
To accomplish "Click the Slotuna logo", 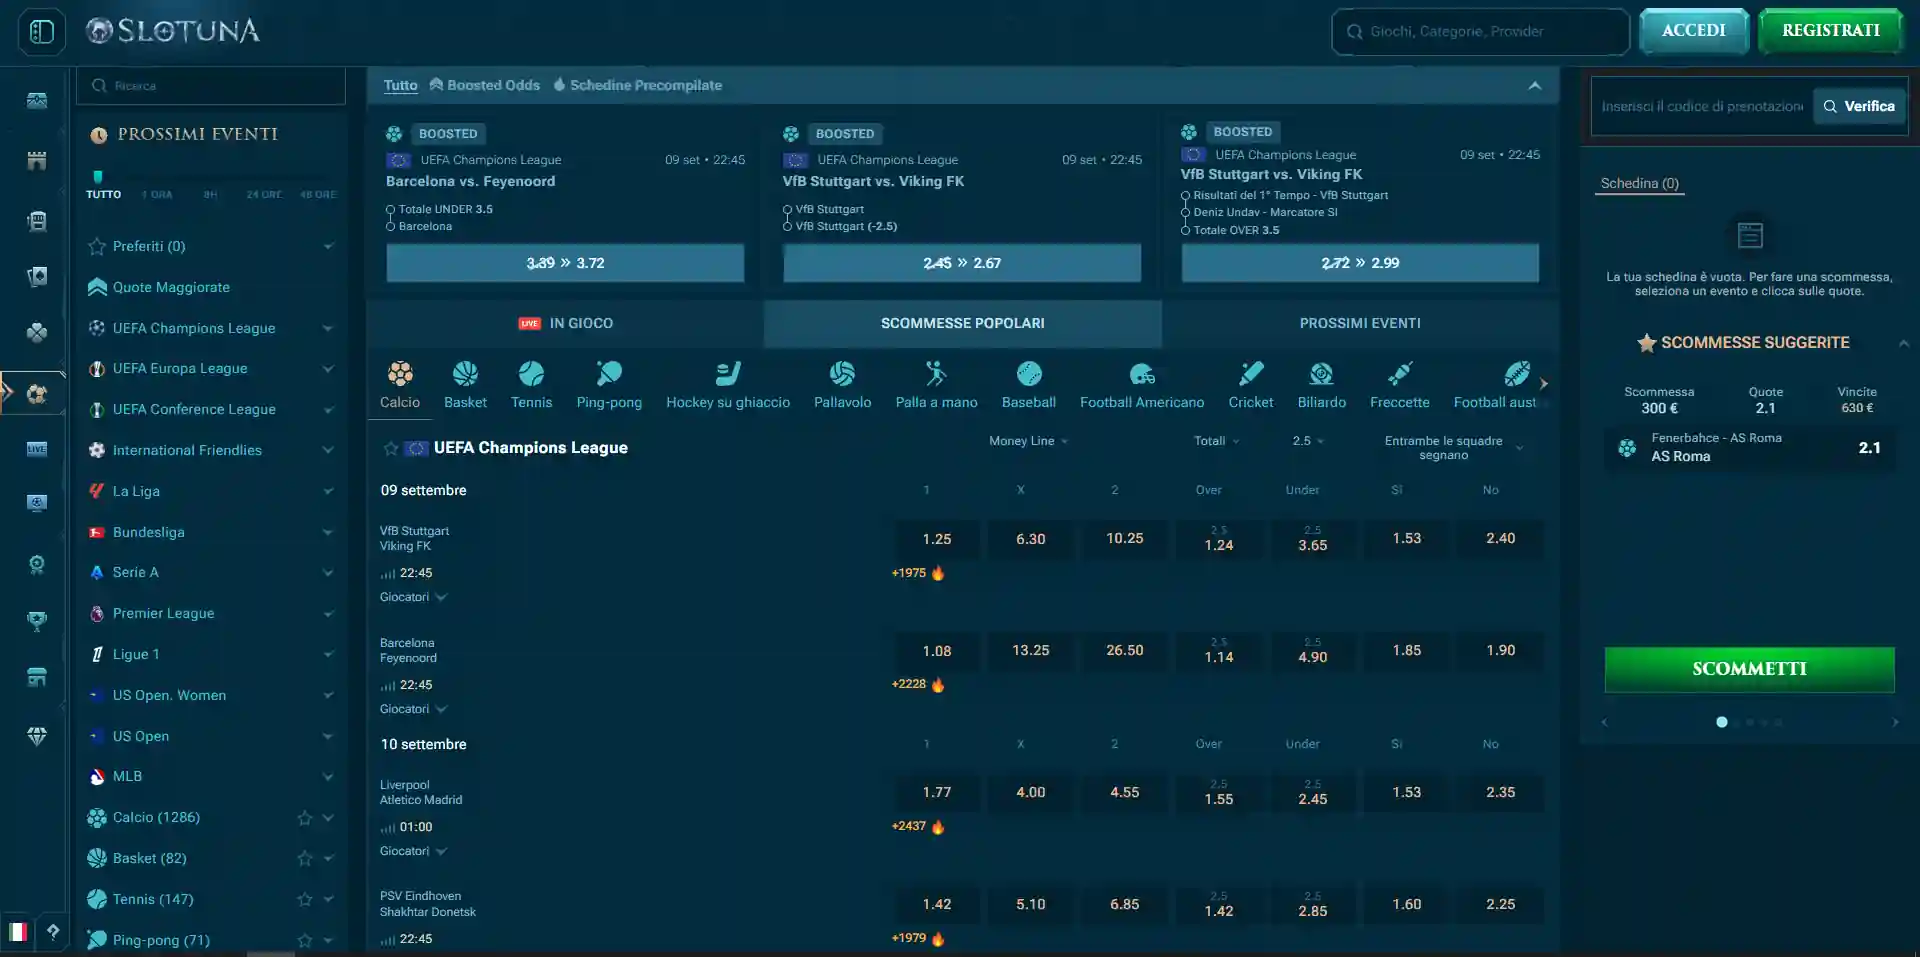I will (173, 31).
